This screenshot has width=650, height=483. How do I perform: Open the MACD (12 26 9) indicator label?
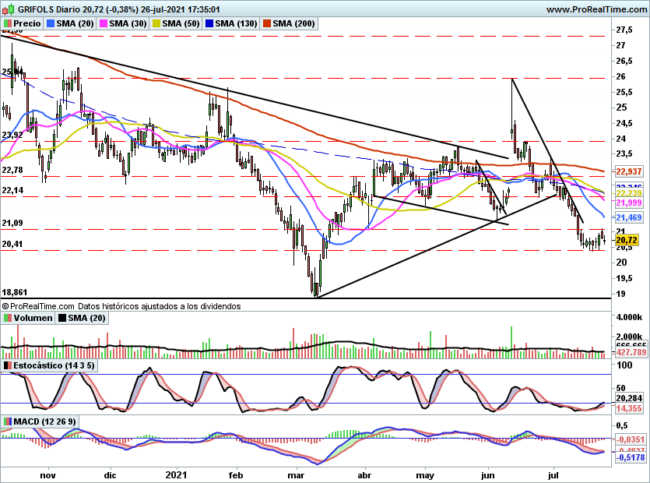point(44,422)
